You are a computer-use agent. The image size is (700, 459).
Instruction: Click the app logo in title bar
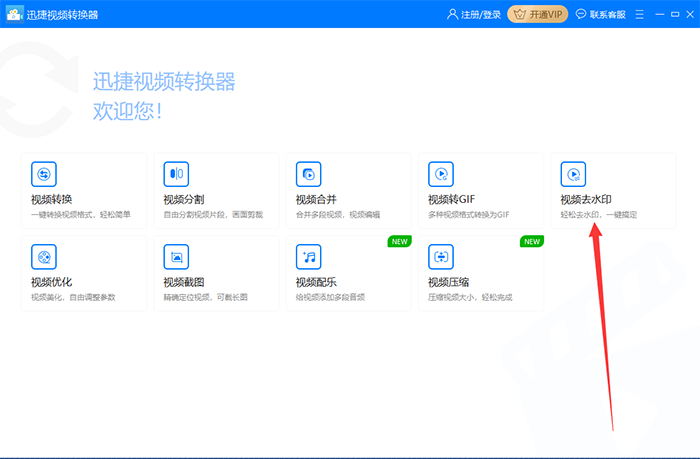tap(15, 14)
